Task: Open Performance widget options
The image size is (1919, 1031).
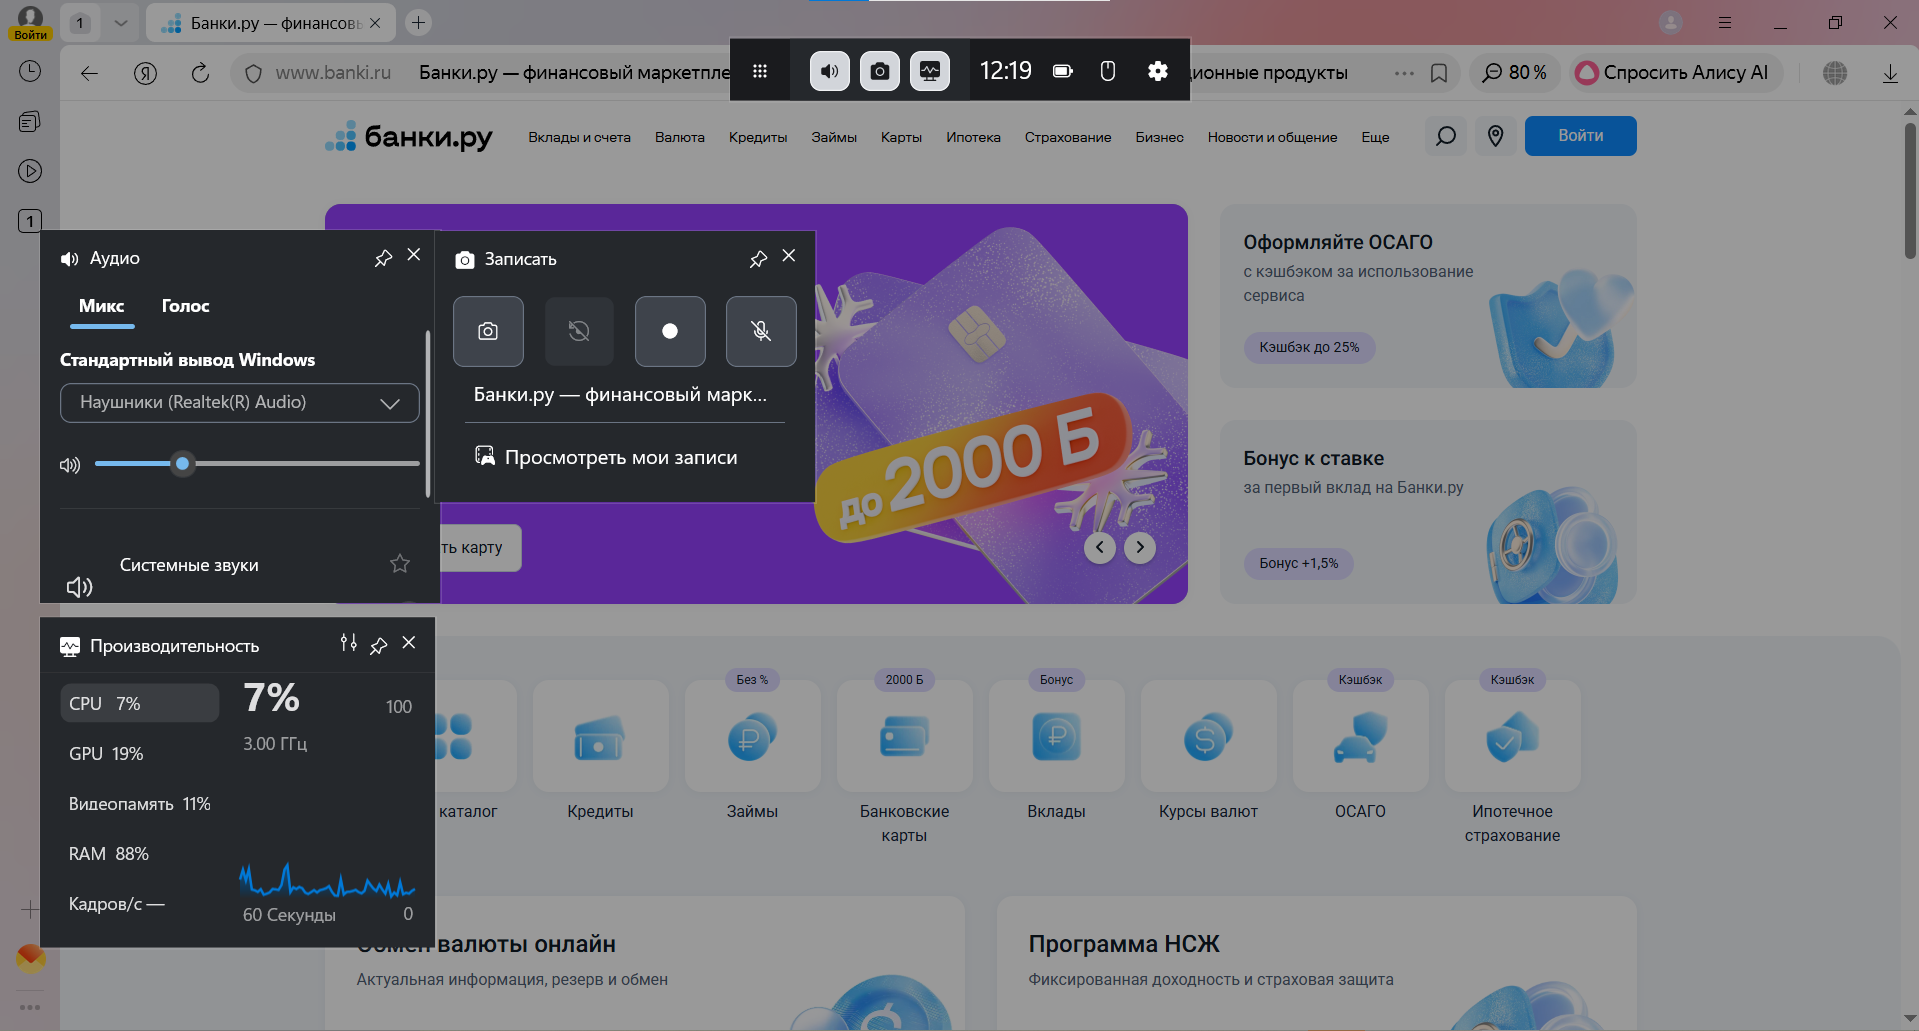Action: click(348, 643)
